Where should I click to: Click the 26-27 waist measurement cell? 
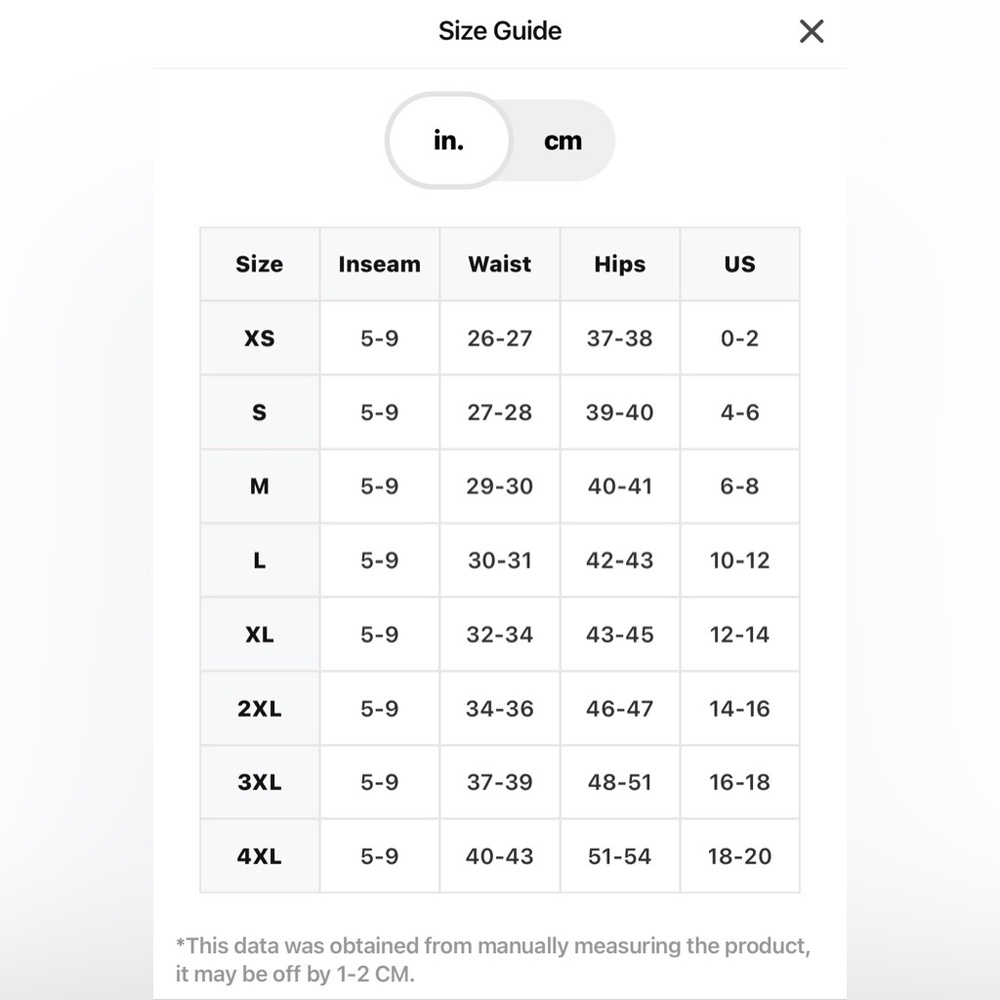[x=500, y=338]
